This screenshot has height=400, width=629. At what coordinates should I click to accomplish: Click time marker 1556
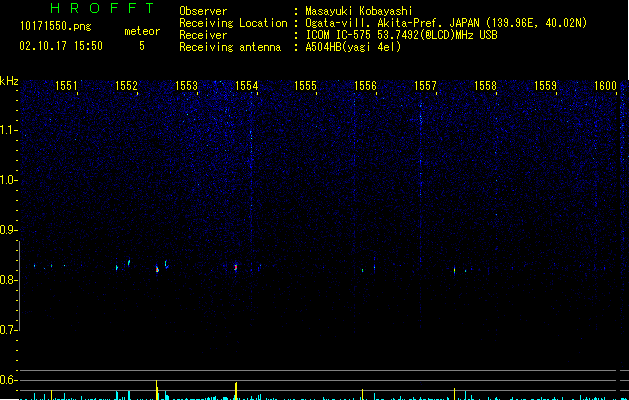[x=365, y=86]
